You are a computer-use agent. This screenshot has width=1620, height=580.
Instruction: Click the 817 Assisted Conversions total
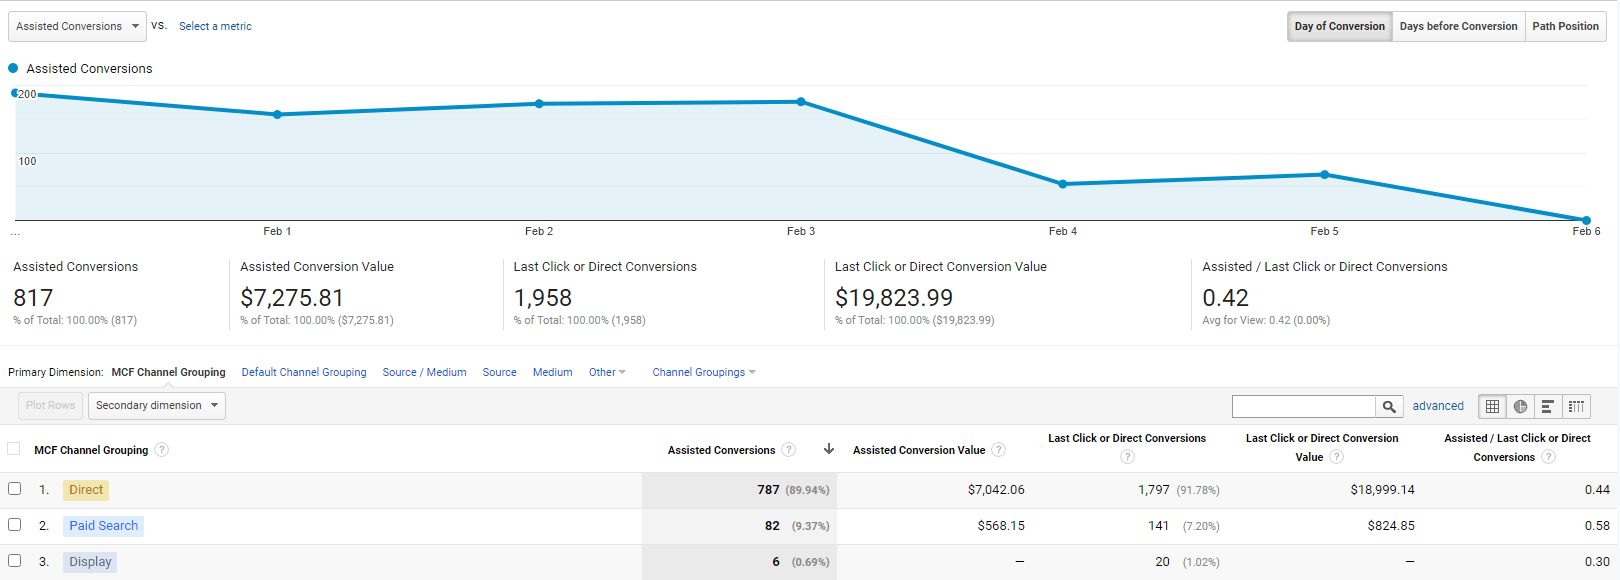point(33,298)
